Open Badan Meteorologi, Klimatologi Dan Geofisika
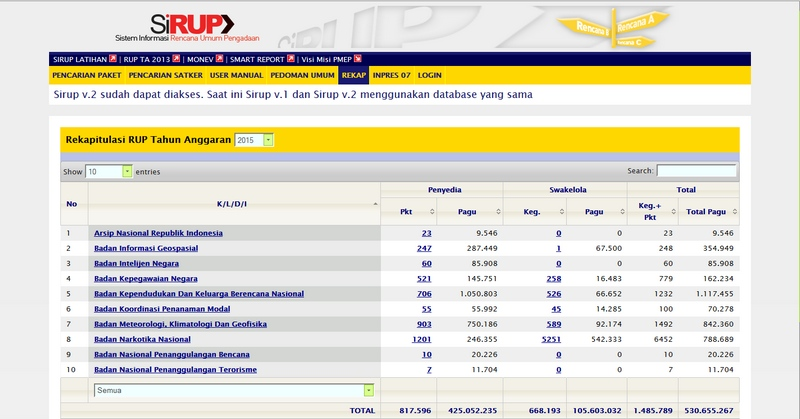 point(180,324)
